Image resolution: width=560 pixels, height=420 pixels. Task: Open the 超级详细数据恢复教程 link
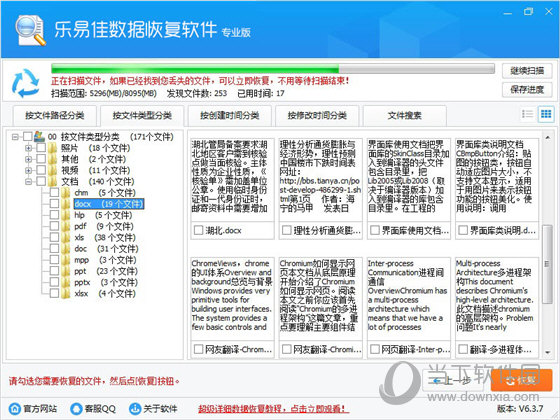pos(274,409)
